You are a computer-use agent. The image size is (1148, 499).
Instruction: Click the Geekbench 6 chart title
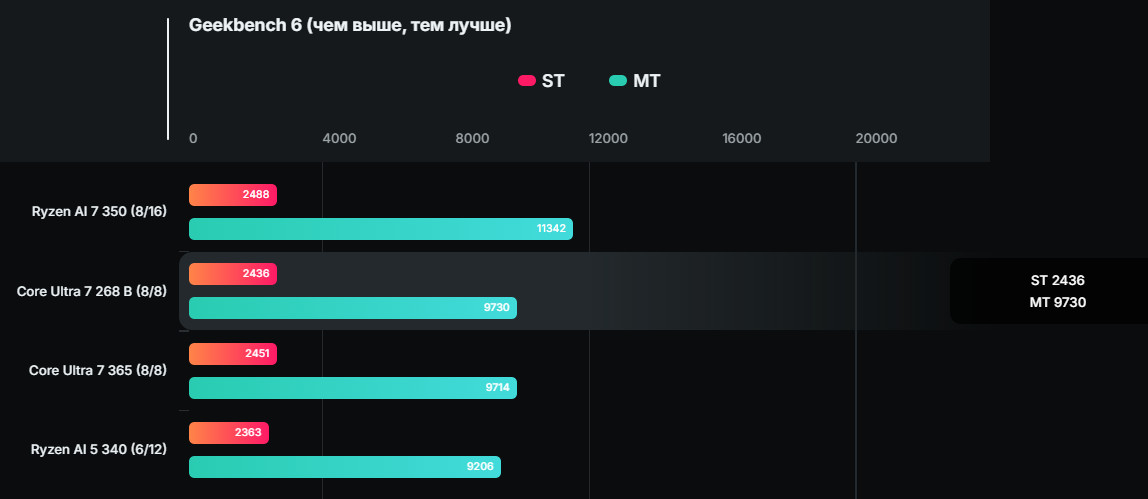click(x=350, y=25)
